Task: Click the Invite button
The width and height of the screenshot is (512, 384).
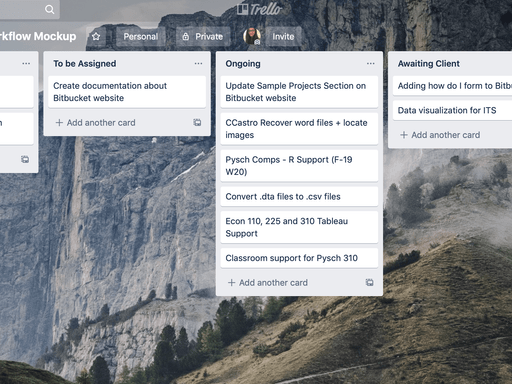Action: pos(283,36)
